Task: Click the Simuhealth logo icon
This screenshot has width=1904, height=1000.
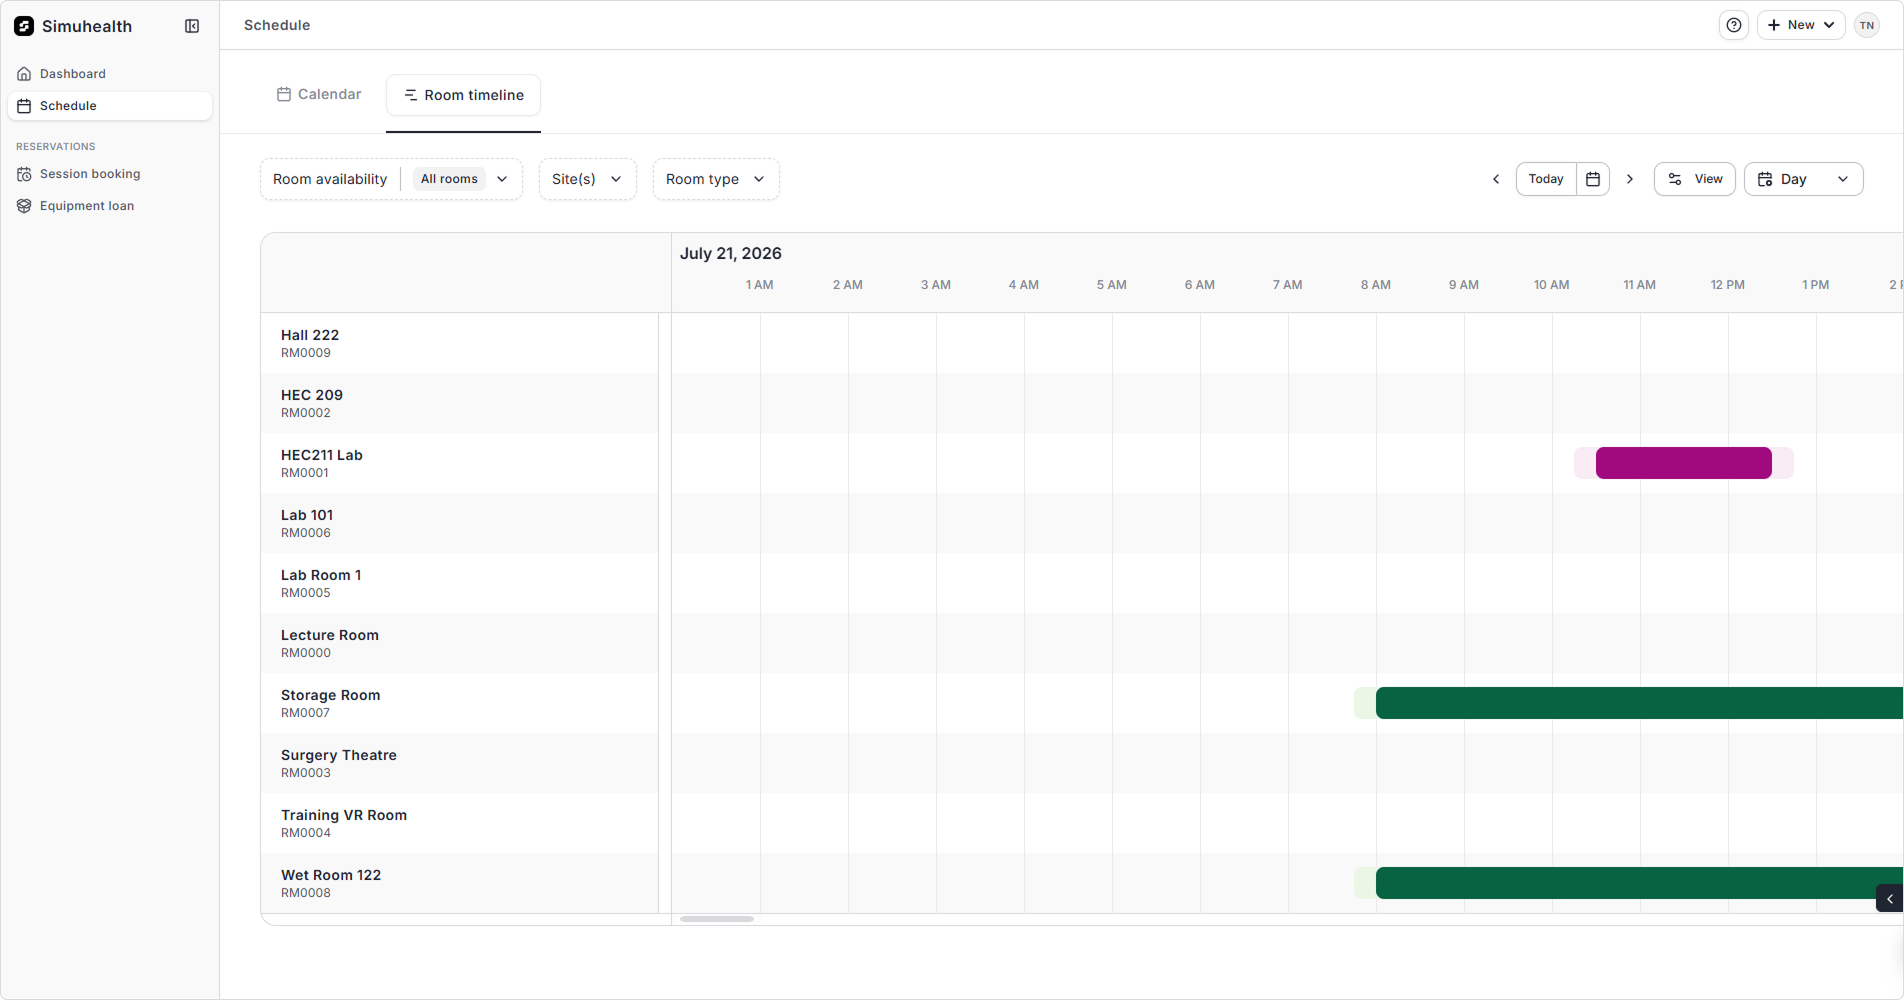Action: pos(24,26)
